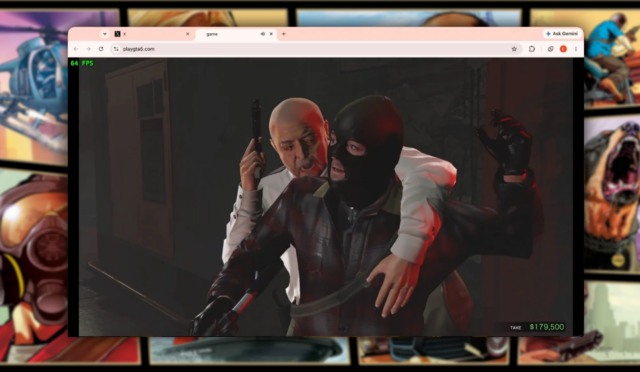
Task: Click the $179,500 take amount
Action: tap(547, 327)
